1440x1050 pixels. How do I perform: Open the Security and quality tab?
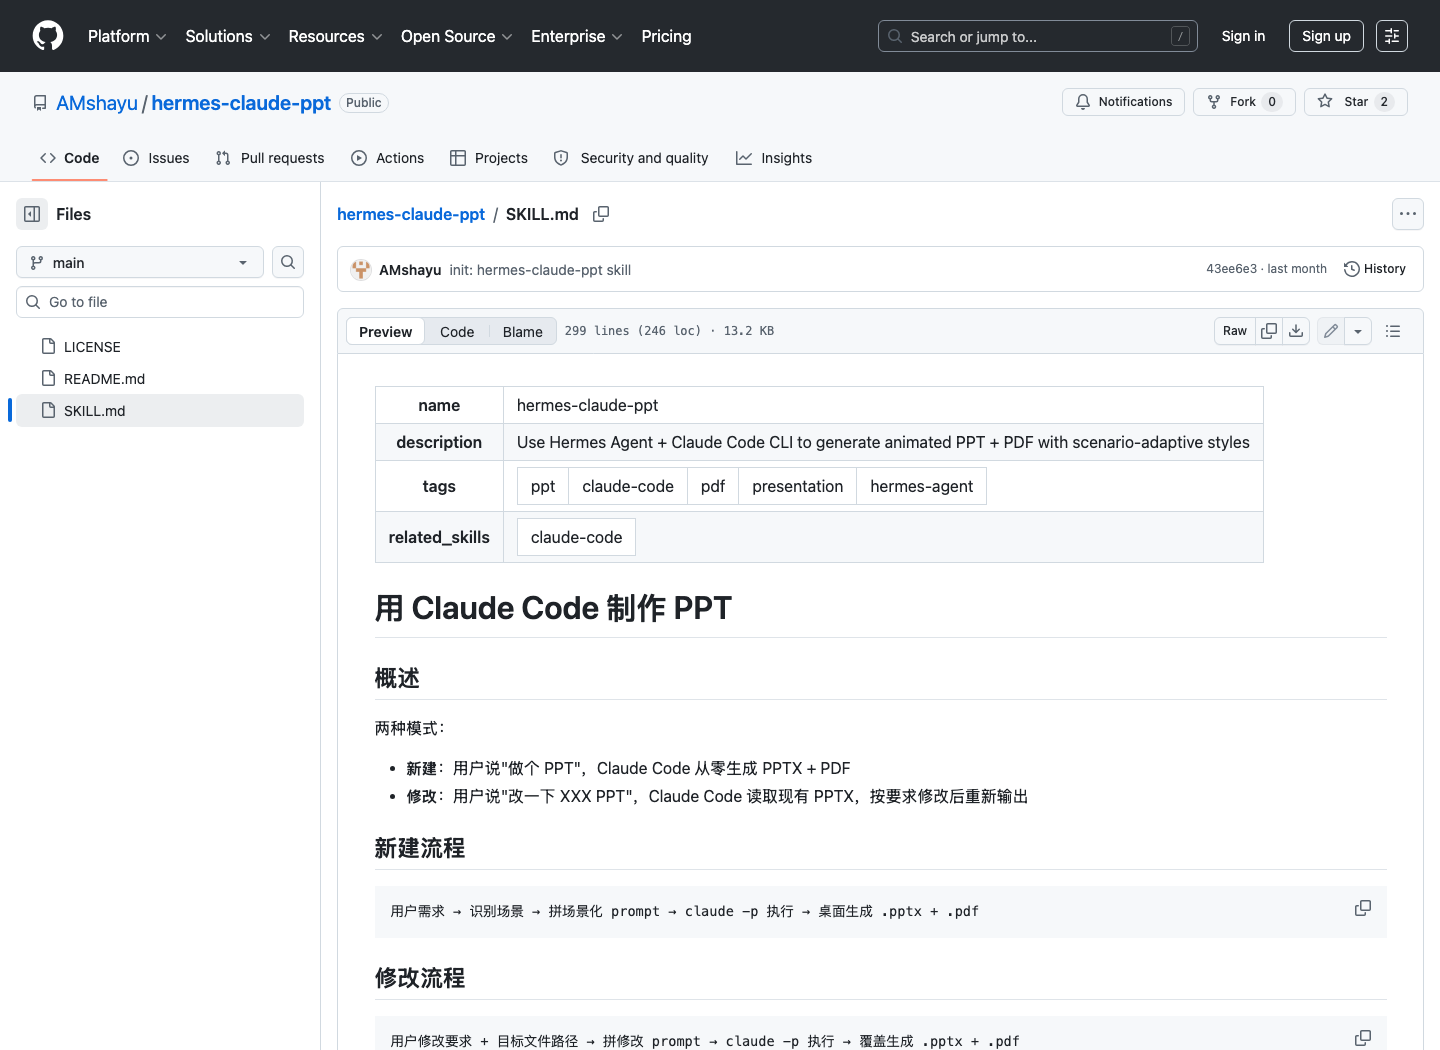click(x=631, y=158)
